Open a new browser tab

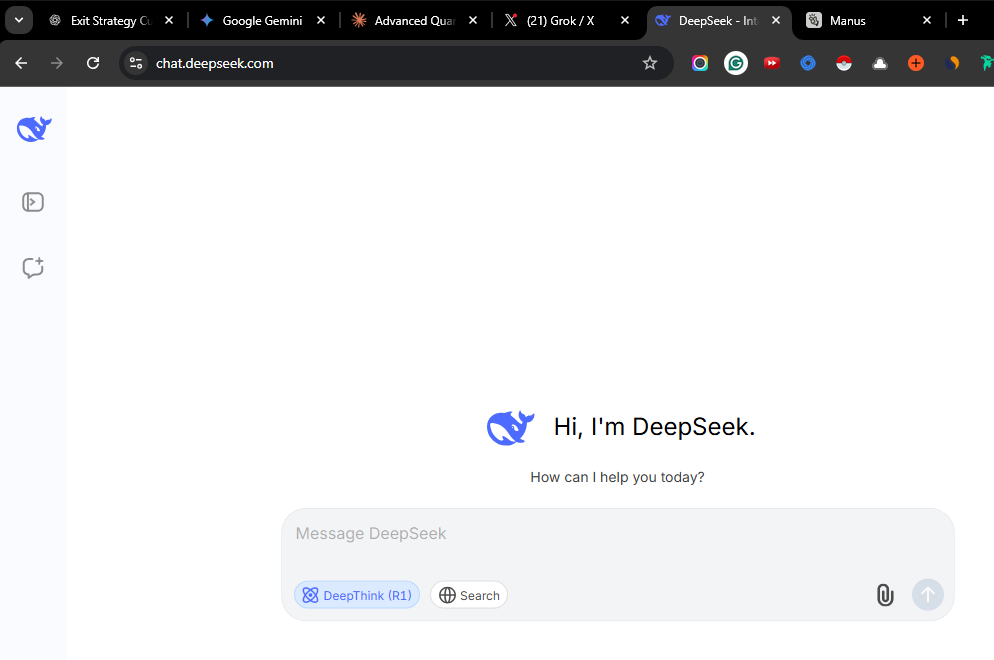(x=963, y=20)
